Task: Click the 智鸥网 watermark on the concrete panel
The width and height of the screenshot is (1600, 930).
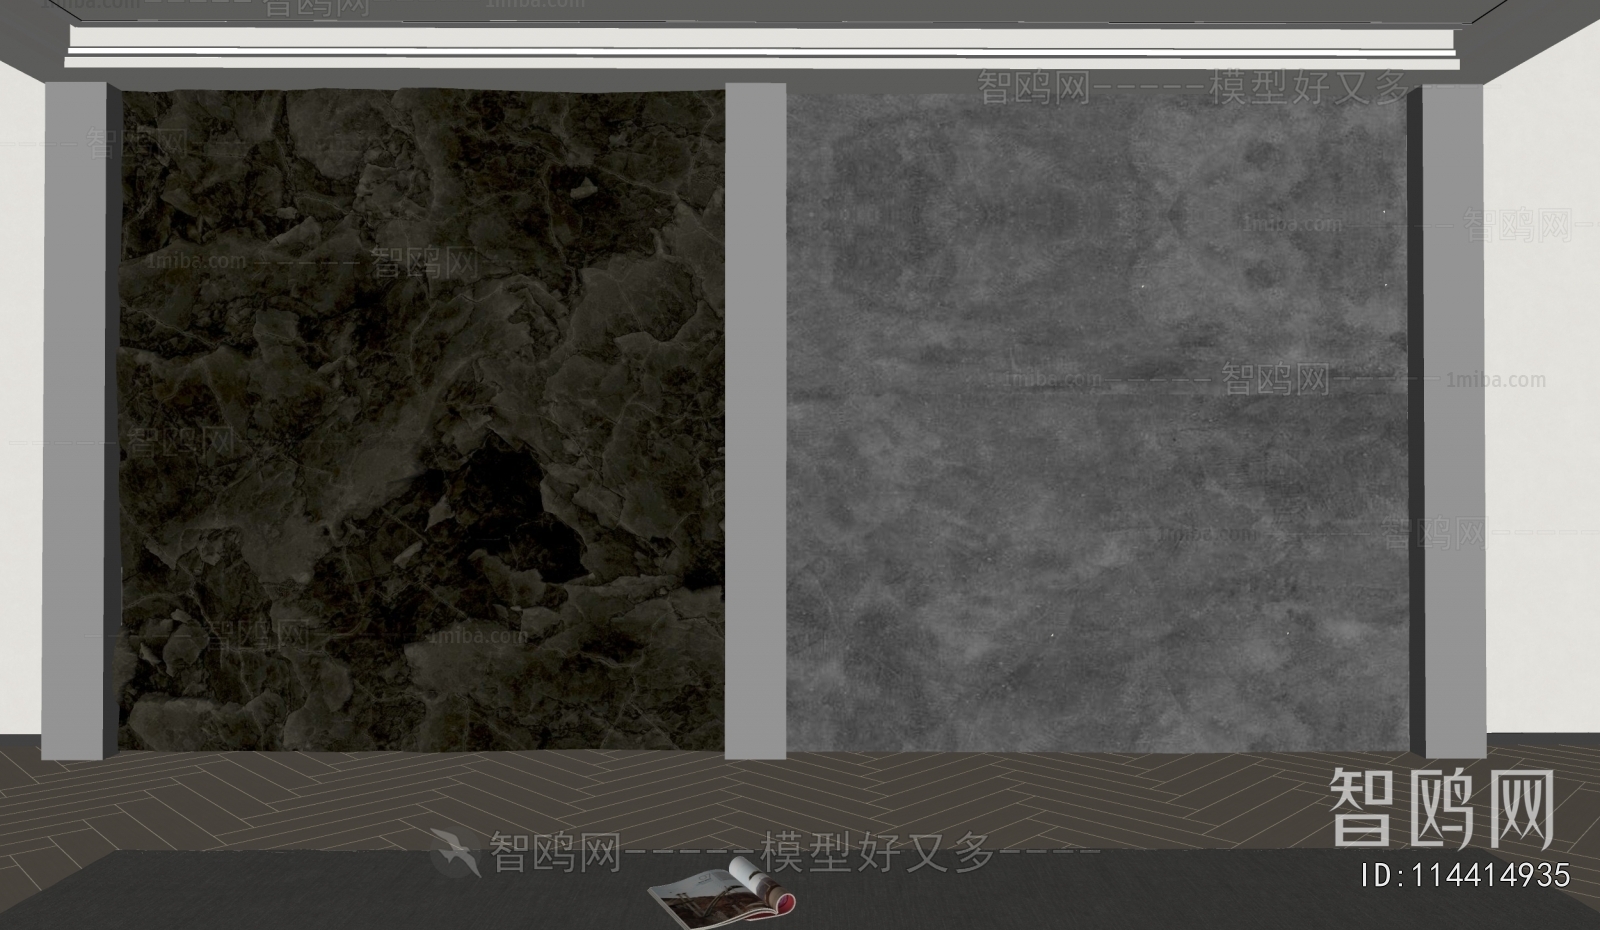Action: [1276, 380]
